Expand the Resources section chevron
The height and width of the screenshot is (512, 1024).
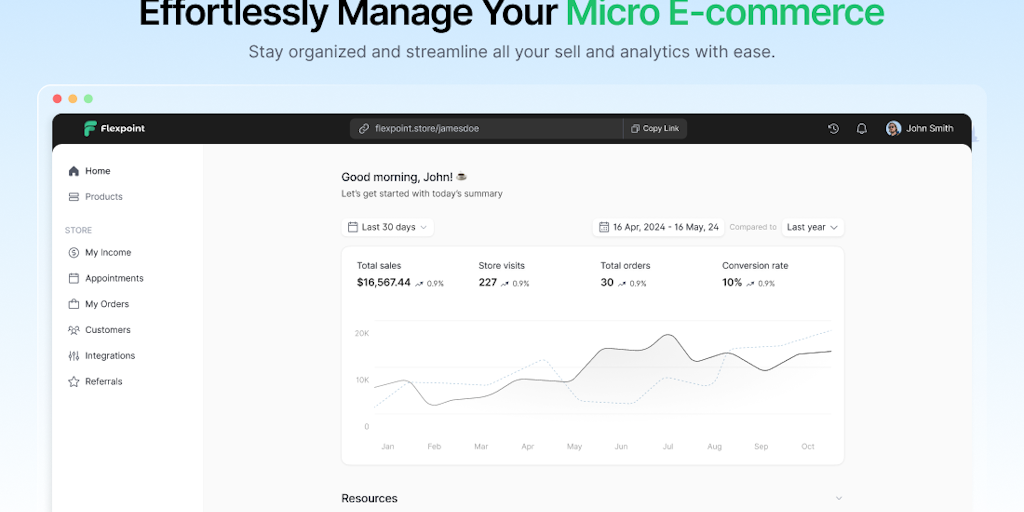(x=839, y=498)
